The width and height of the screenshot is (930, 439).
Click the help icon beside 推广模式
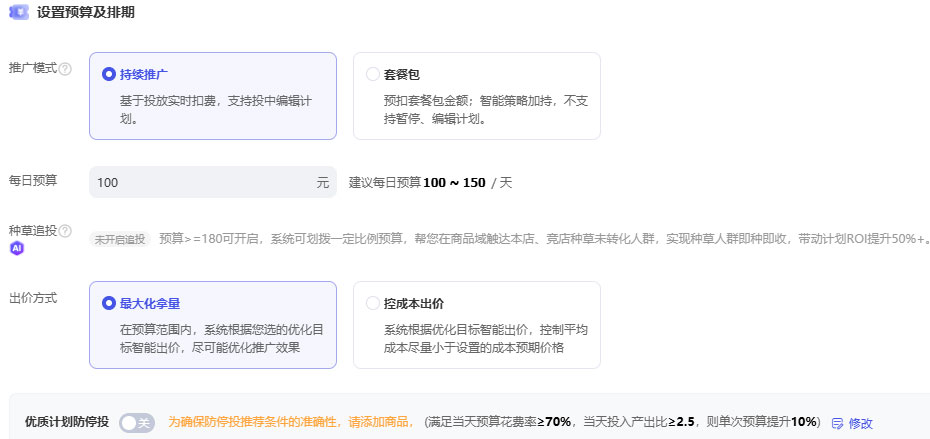(x=65, y=69)
